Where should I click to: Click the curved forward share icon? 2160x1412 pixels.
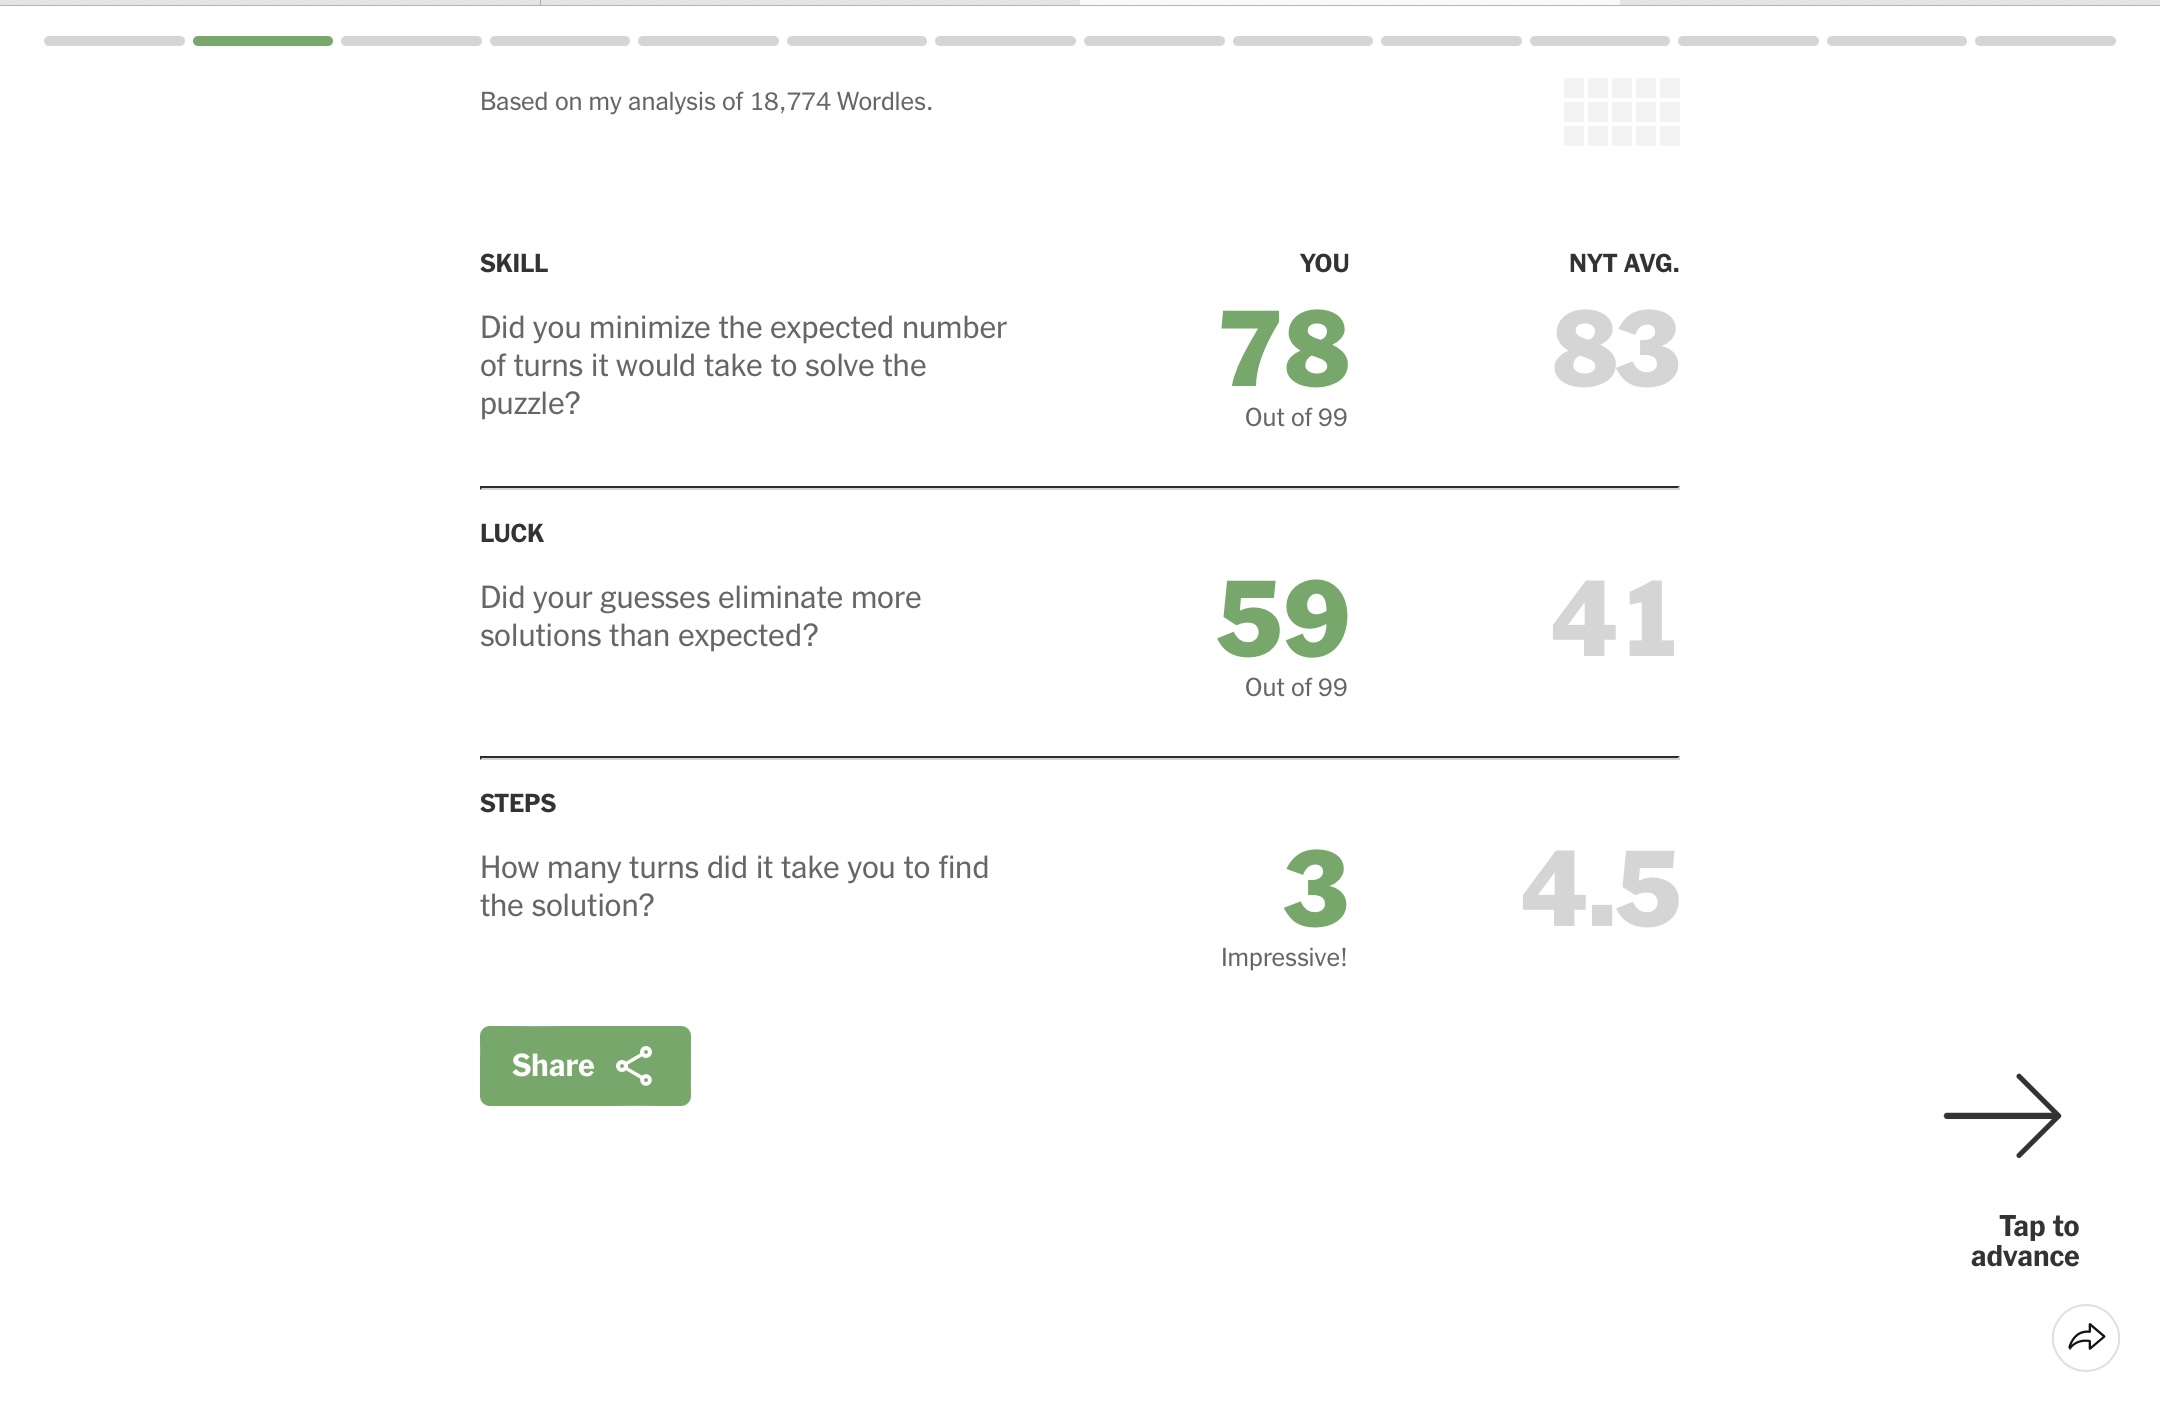coord(2086,1338)
